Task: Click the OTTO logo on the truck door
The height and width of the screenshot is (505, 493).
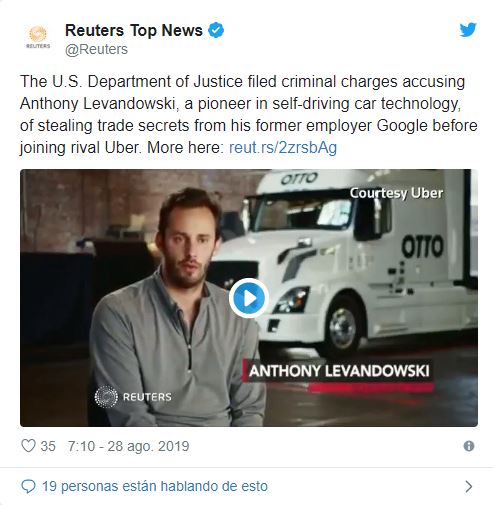Action: click(x=423, y=246)
